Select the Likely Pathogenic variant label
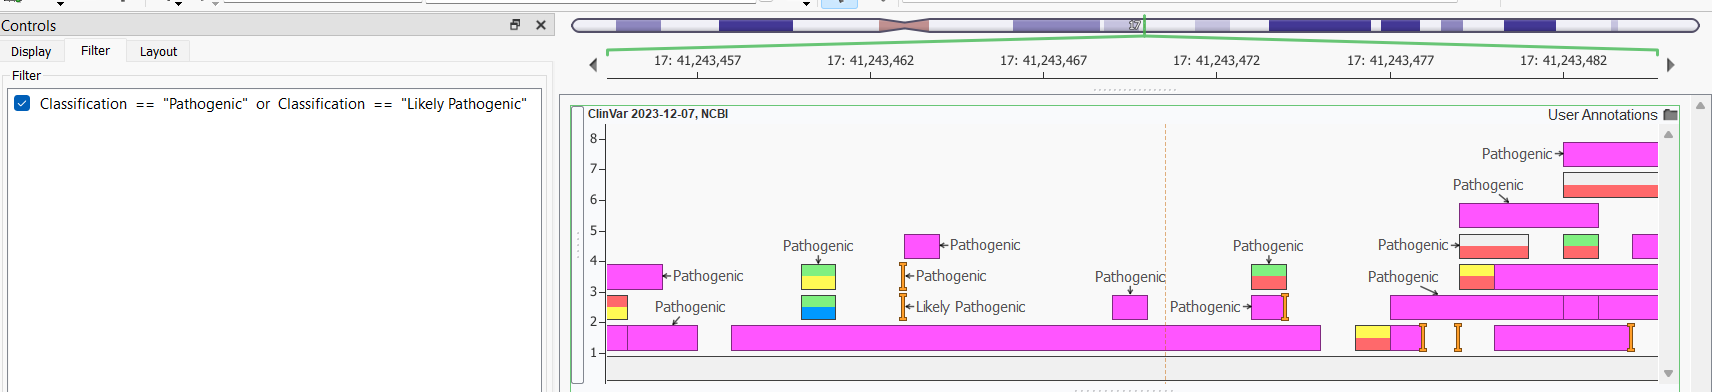 (x=970, y=307)
